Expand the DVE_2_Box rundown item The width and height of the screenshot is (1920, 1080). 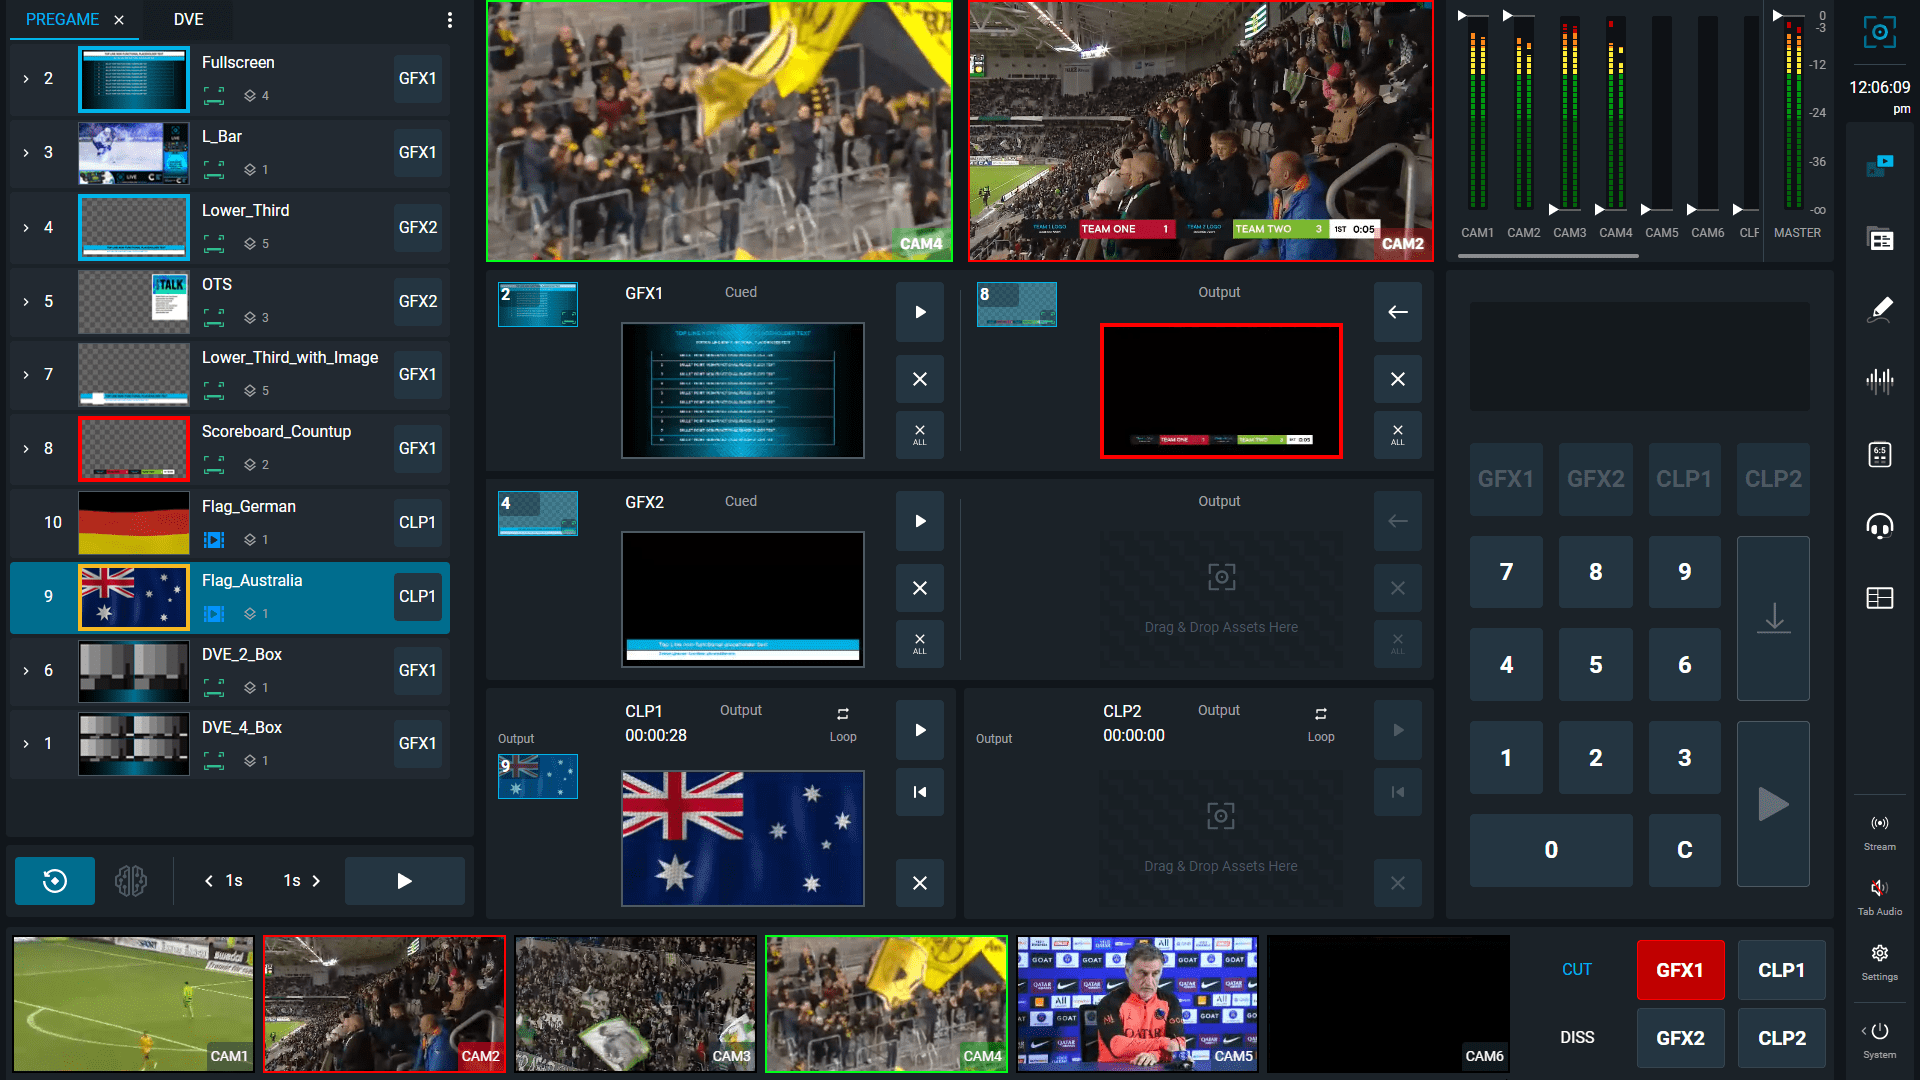click(x=26, y=671)
